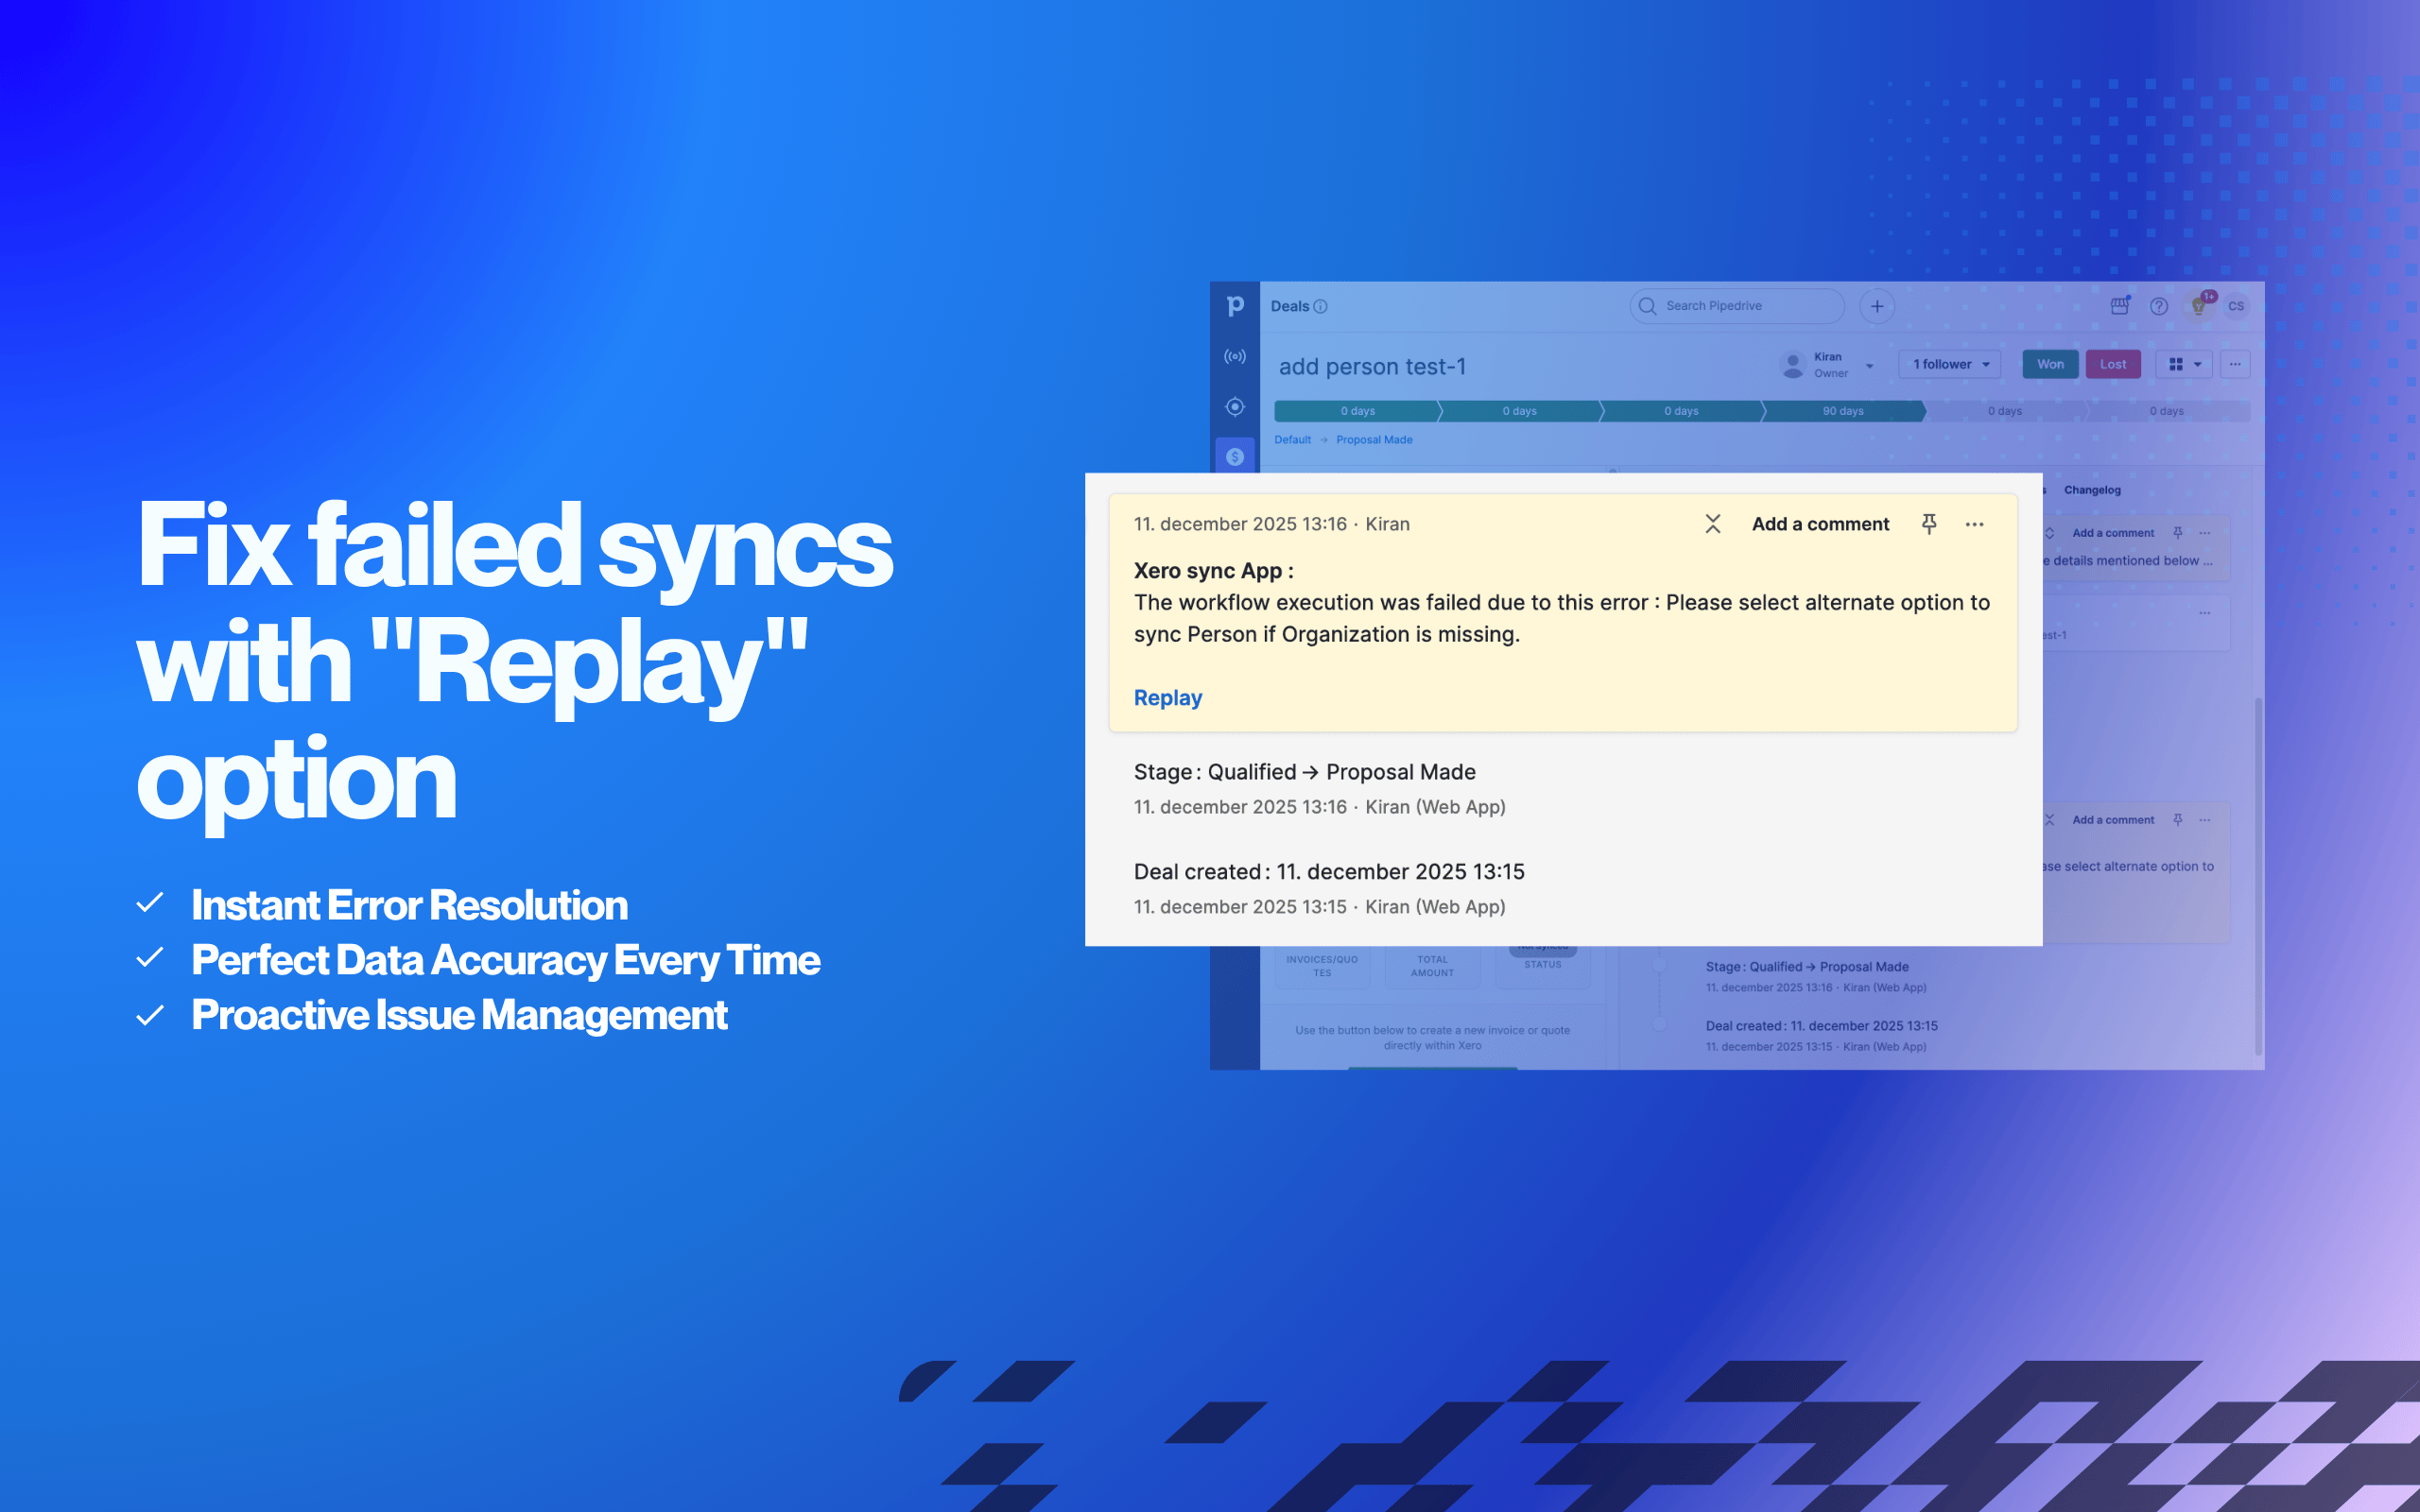Click the vertical scrollbar of the deal page
The width and height of the screenshot is (2420, 1512).
[2258, 875]
